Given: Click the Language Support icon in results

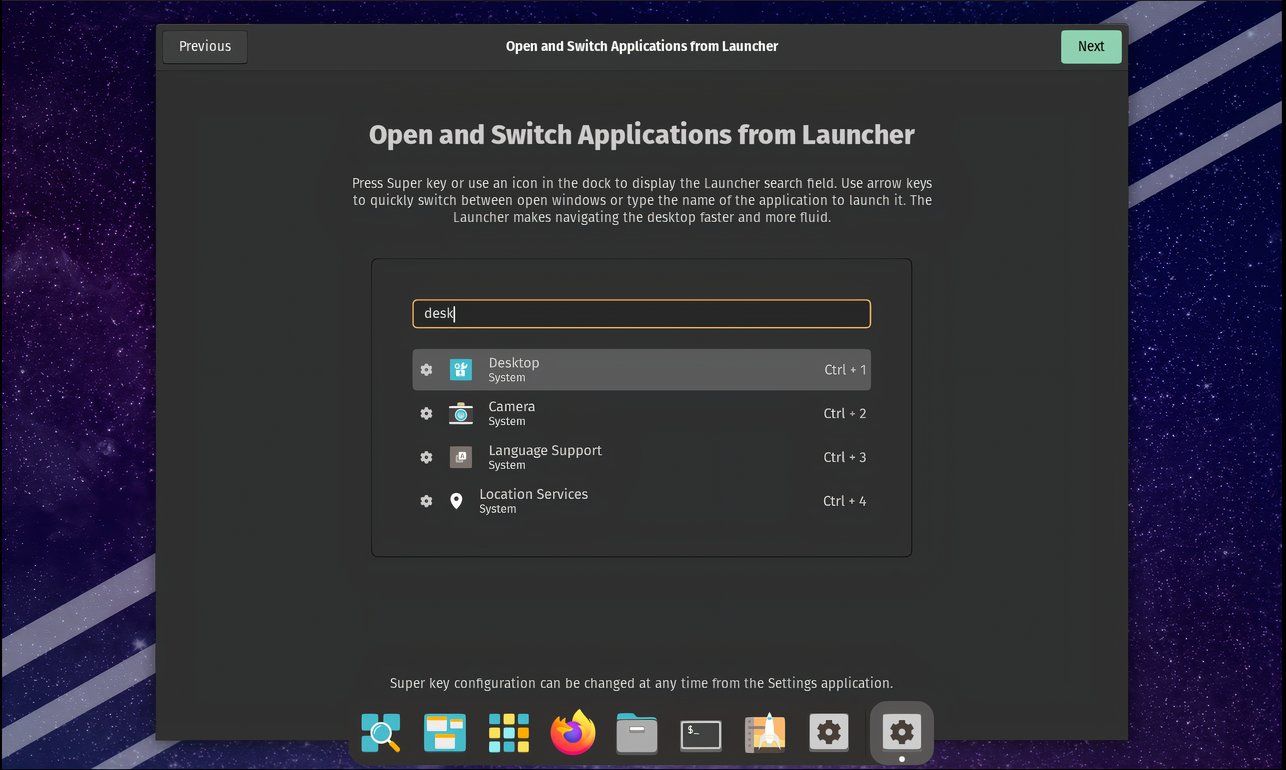Looking at the screenshot, I should 460,457.
